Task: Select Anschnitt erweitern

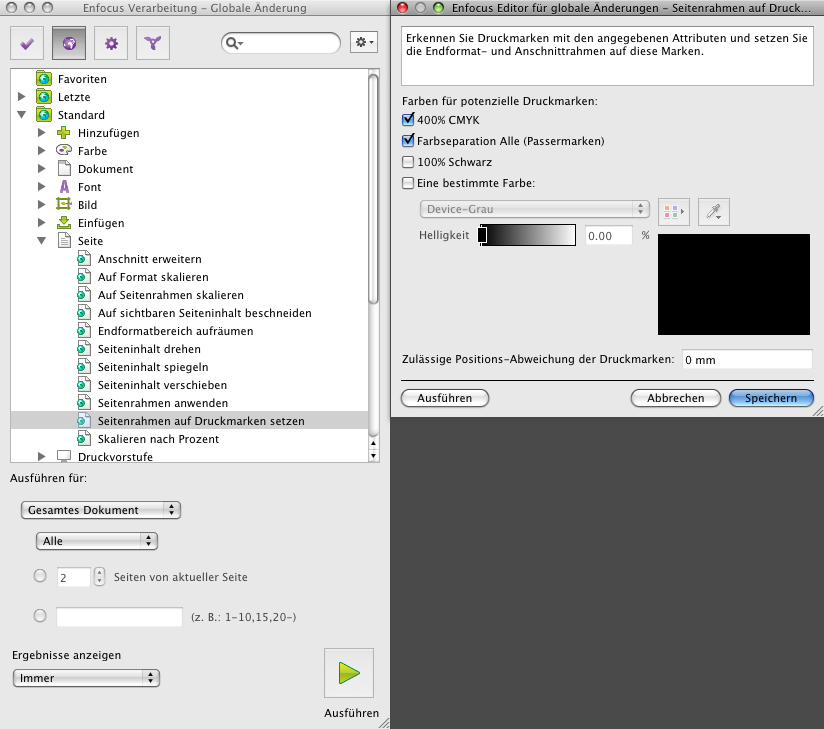Action: tap(149, 259)
